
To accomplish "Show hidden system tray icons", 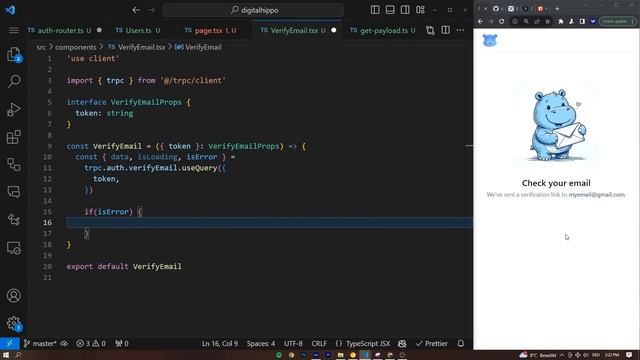I will click(x=562, y=355).
